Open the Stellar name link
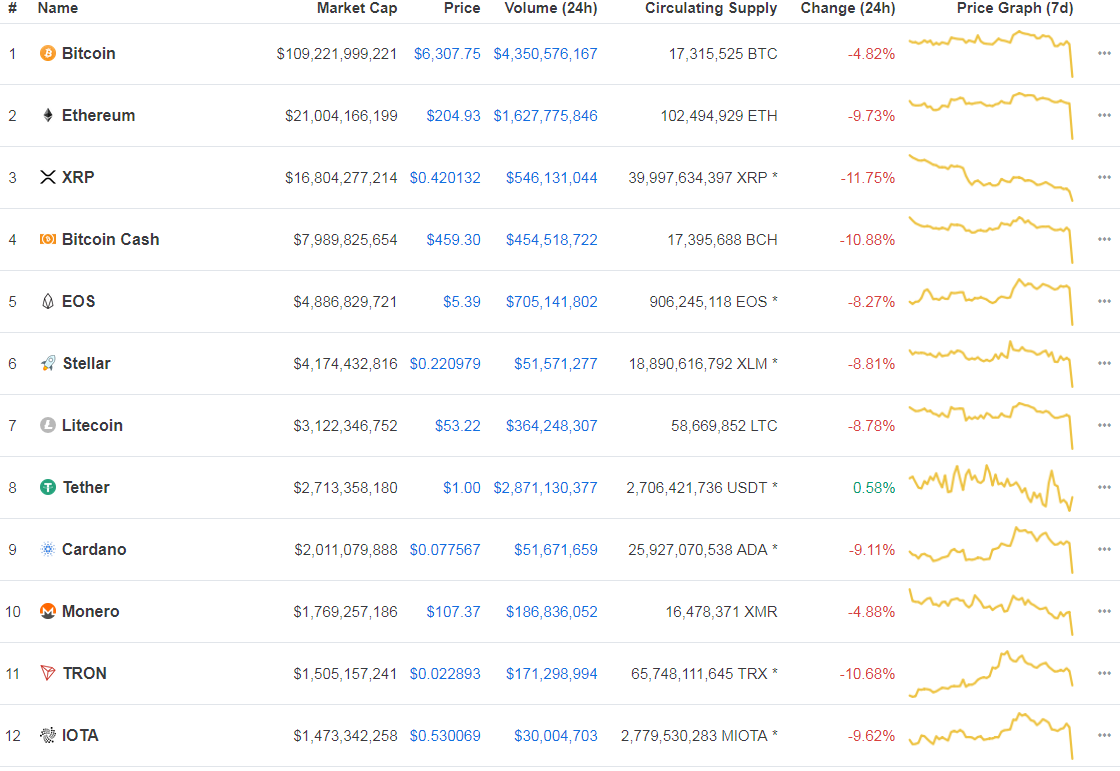The width and height of the screenshot is (1120, 771). tap(86, 363)
